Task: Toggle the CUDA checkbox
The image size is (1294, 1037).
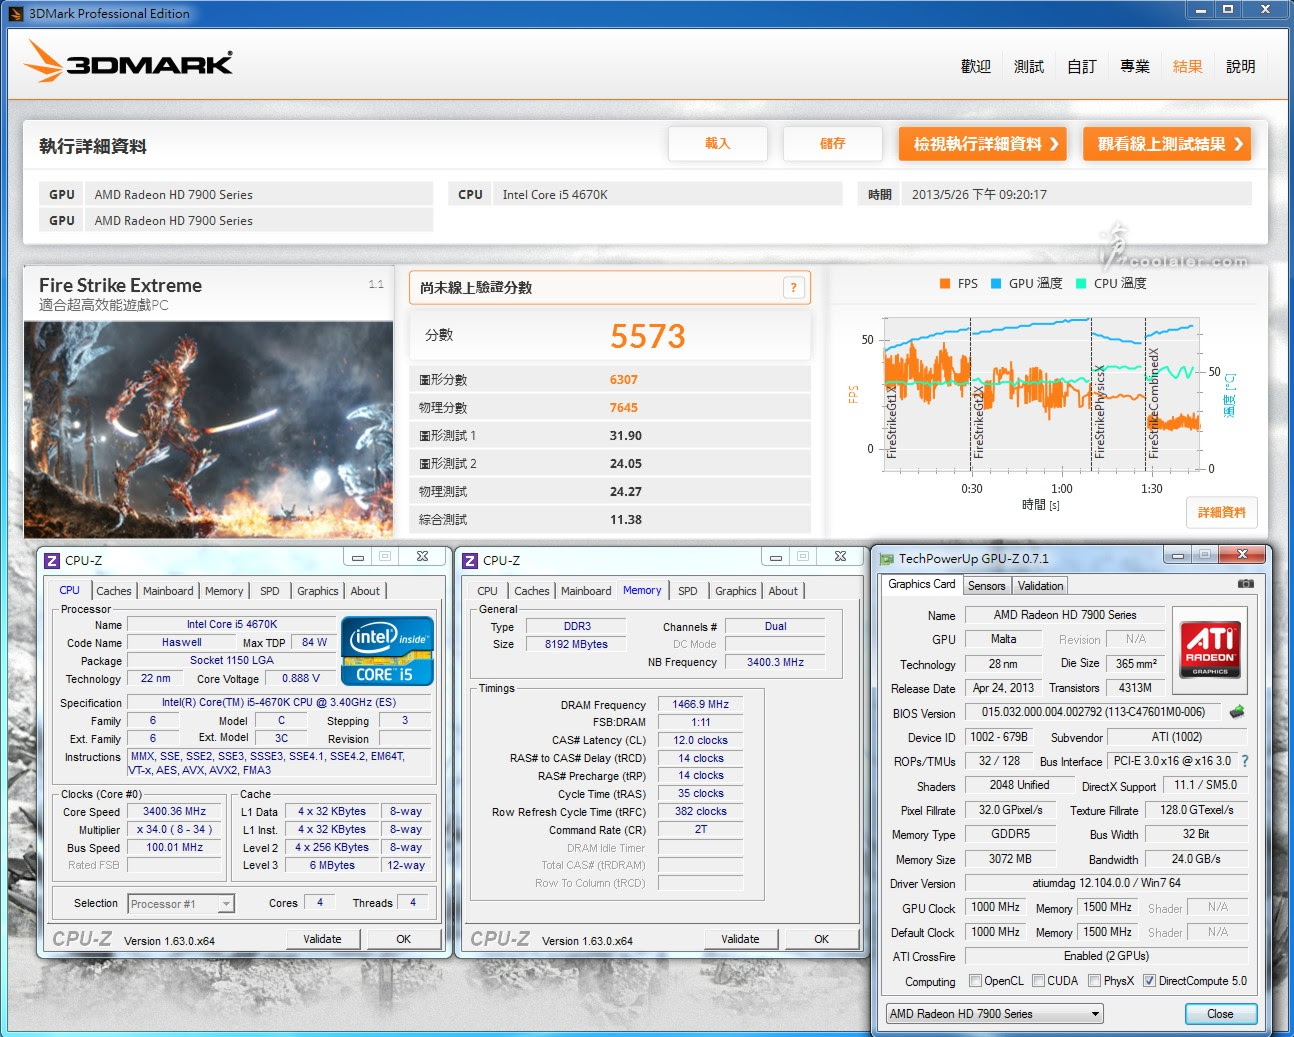Action: pos(1038,981)
